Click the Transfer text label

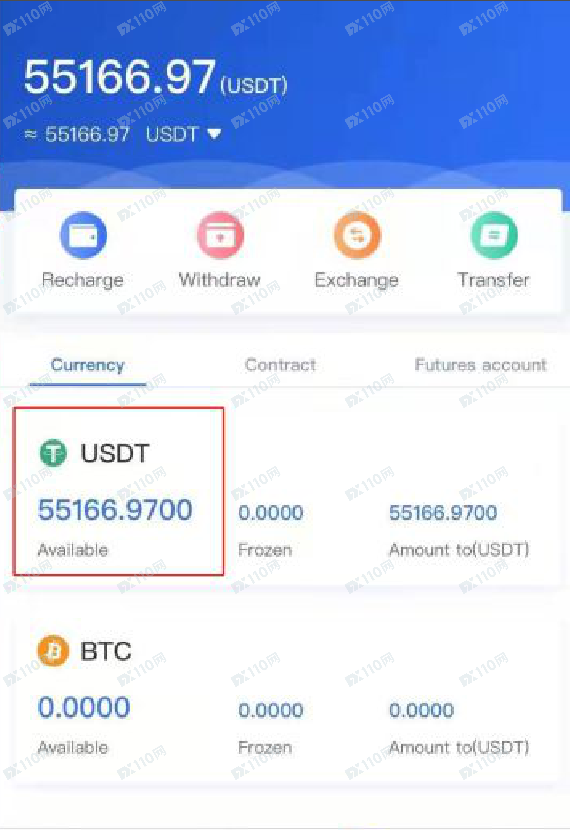(x=494, y=279)
